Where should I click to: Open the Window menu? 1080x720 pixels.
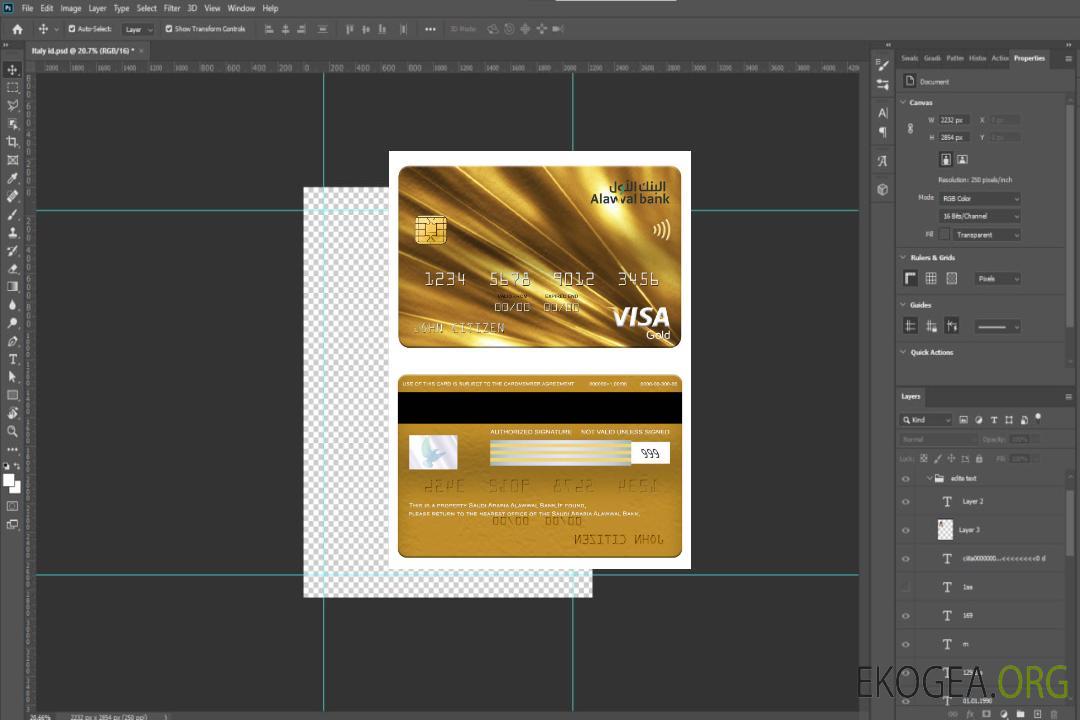coord(241,8)
